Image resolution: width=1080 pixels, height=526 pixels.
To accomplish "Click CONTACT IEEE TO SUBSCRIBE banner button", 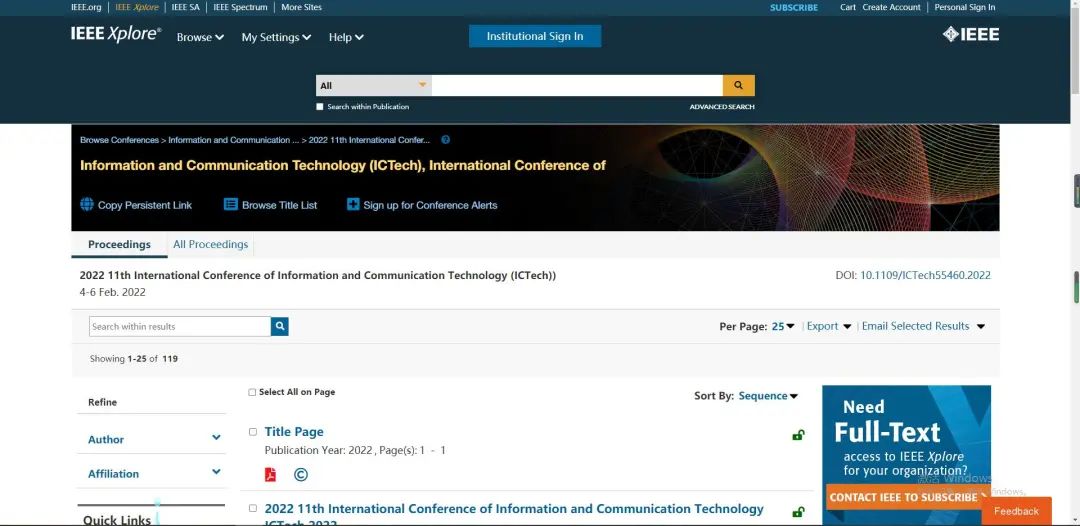I will coord(908,497).
